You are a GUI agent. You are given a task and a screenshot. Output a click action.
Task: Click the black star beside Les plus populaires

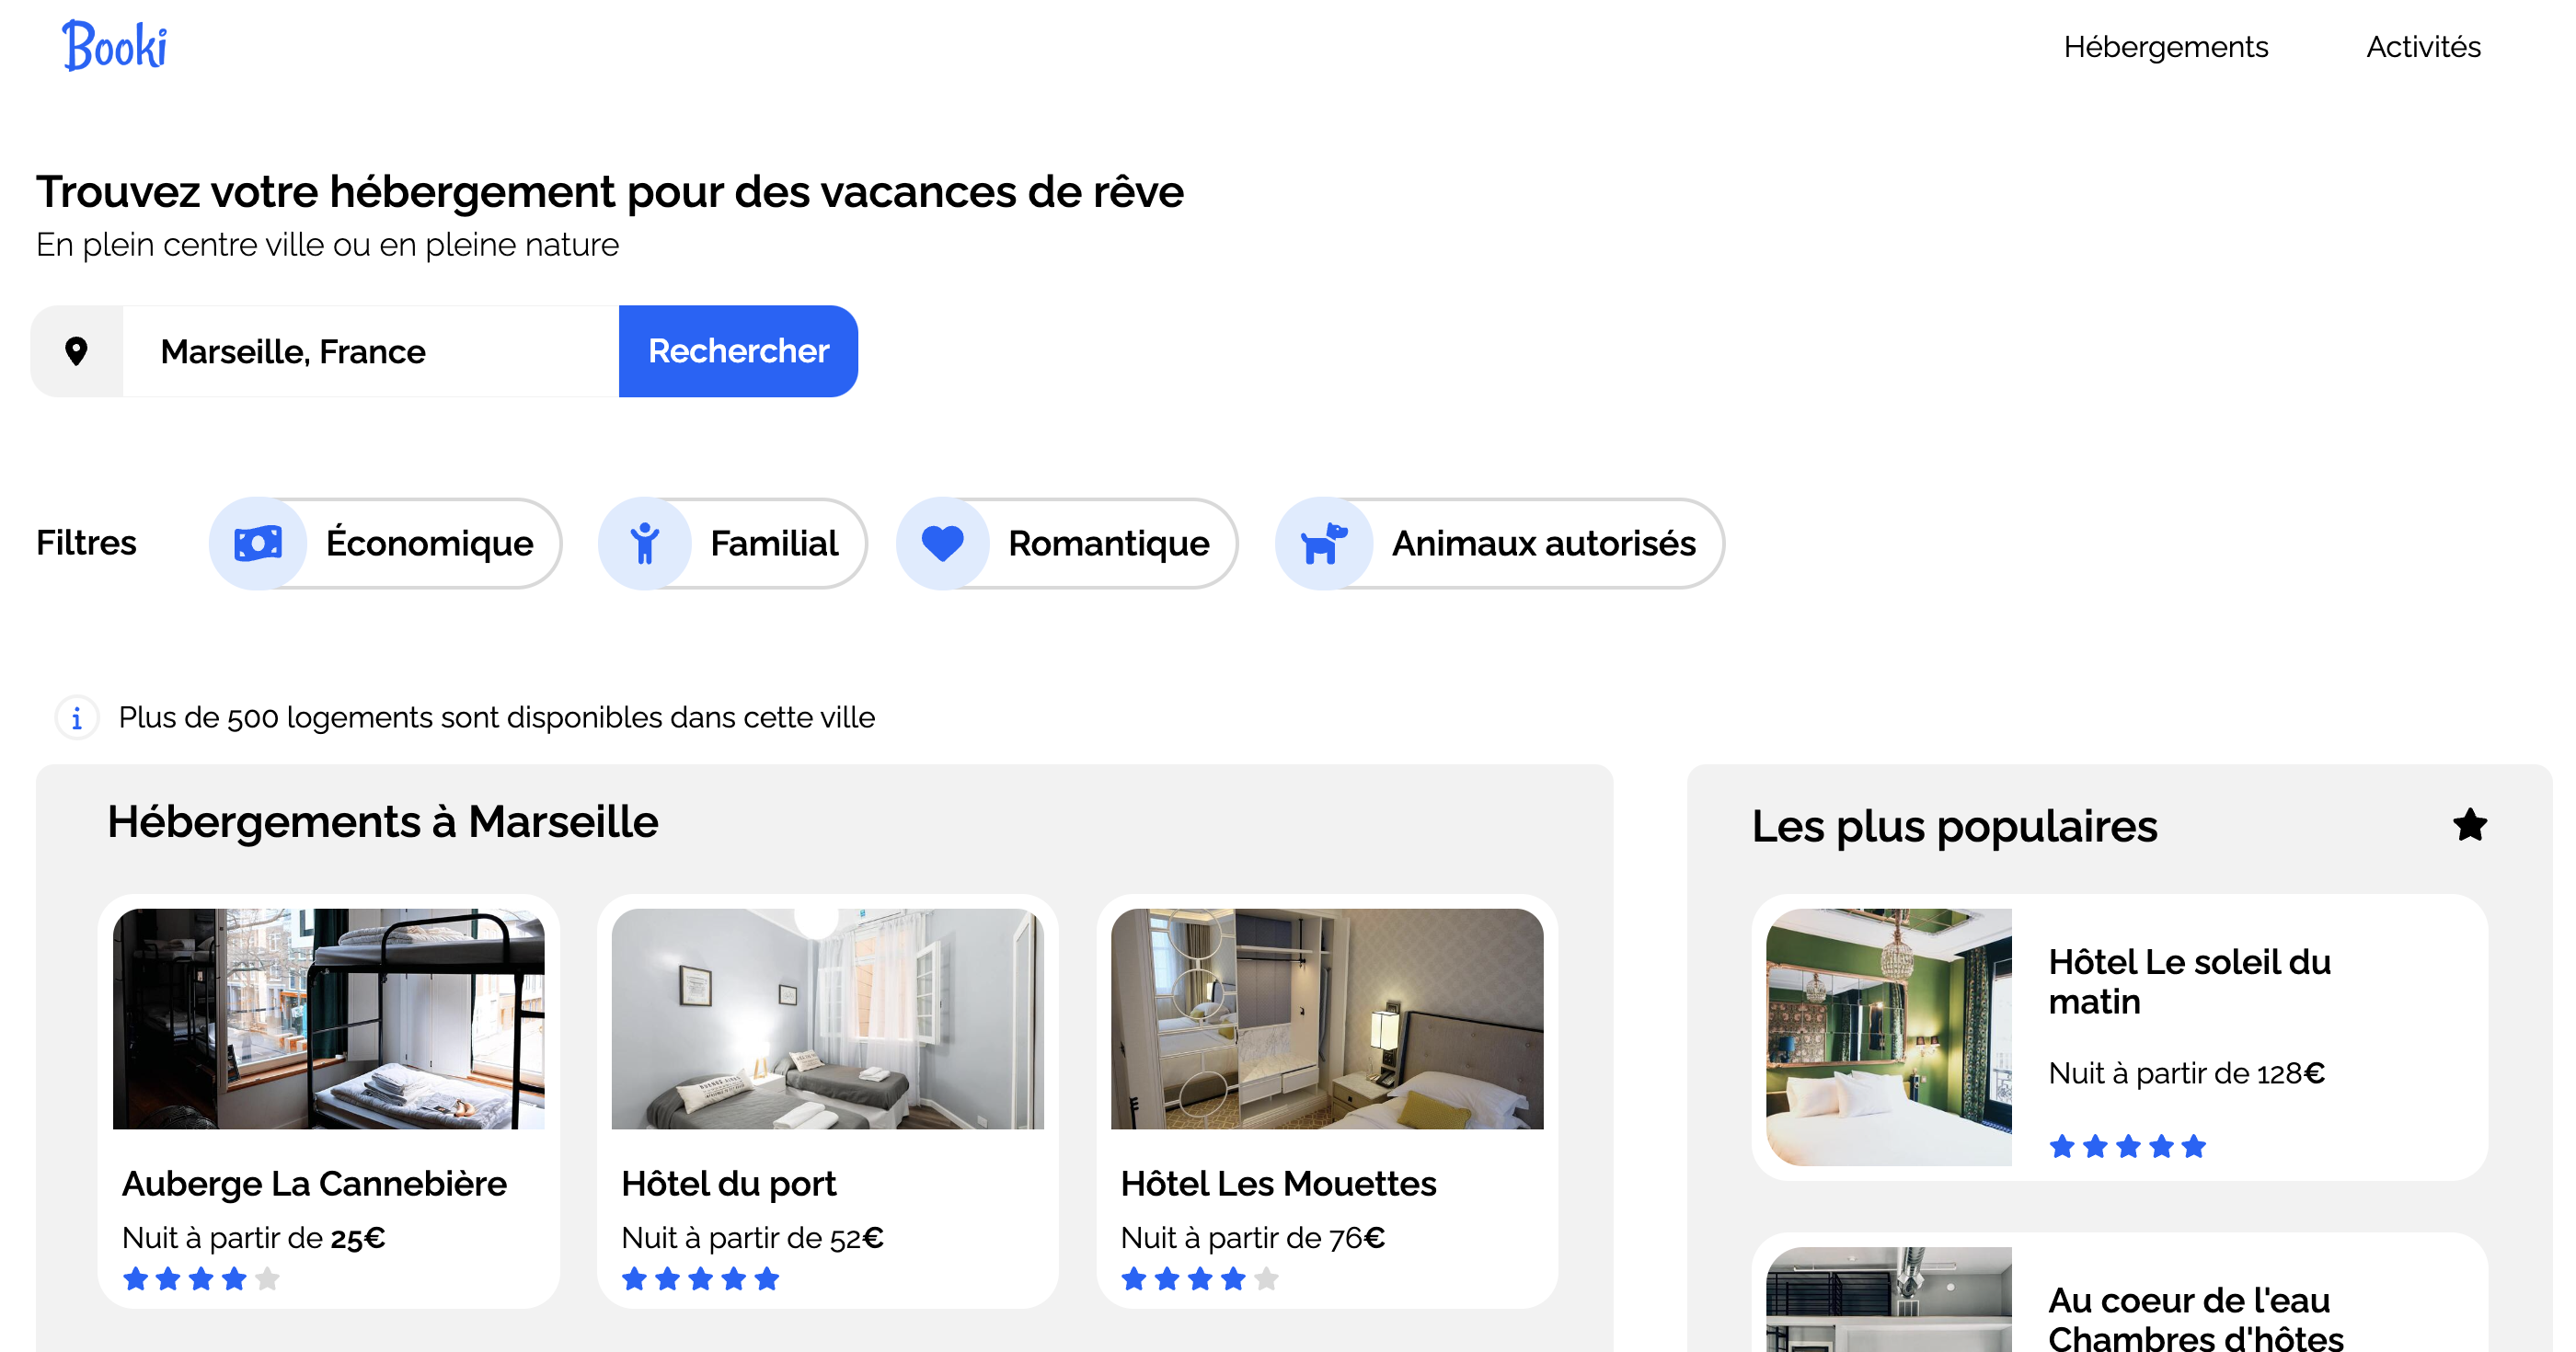(x=2469, y=825)
